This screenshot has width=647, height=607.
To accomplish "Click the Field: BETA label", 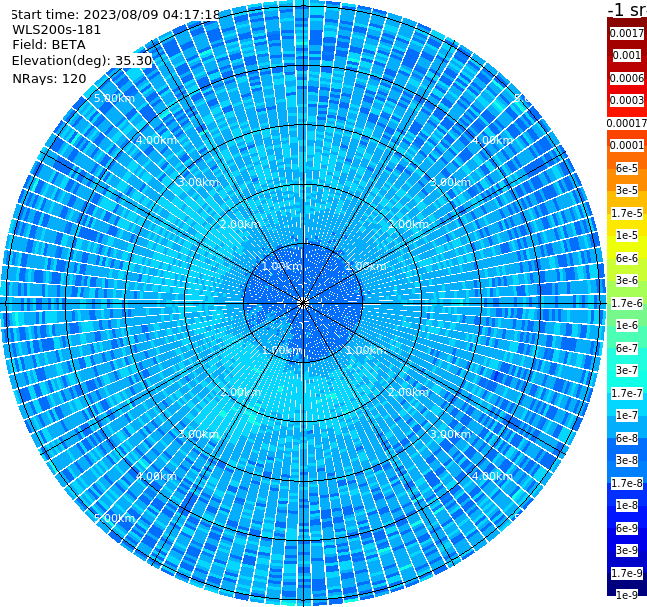I will point(49,45).
